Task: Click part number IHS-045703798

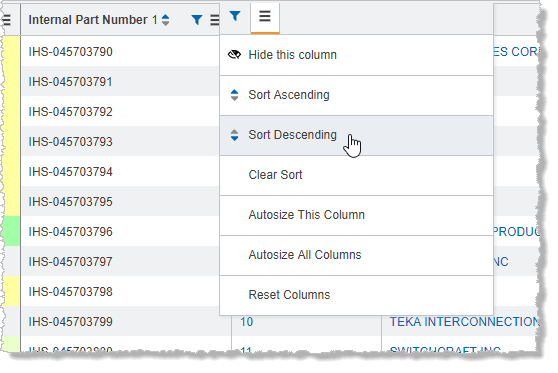Action: 70,292
